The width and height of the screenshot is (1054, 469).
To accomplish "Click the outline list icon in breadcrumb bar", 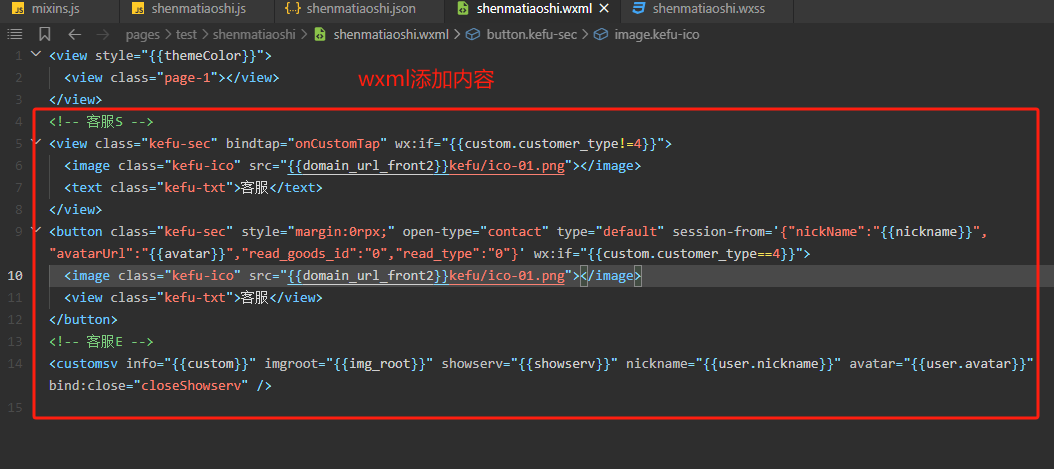I will coord(15,34).
